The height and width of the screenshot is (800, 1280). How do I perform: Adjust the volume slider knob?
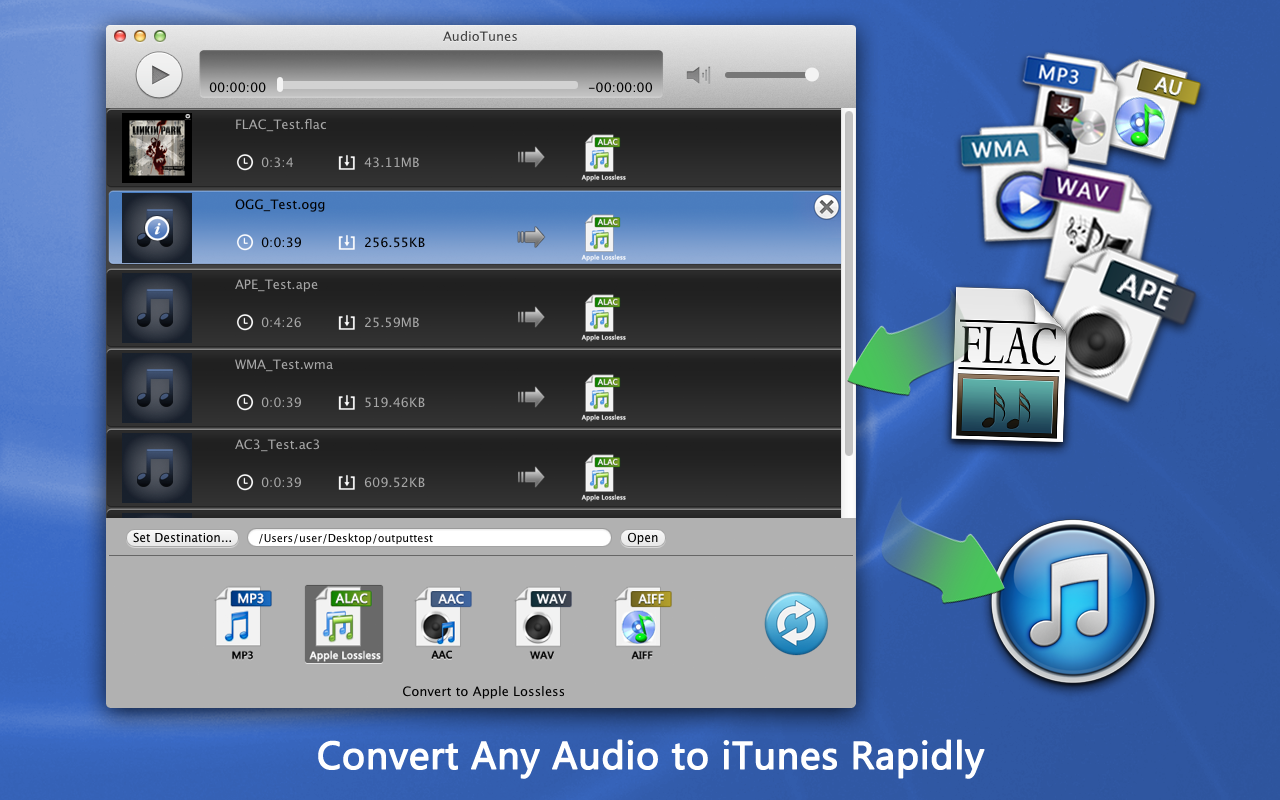click(x=812, y=75)
